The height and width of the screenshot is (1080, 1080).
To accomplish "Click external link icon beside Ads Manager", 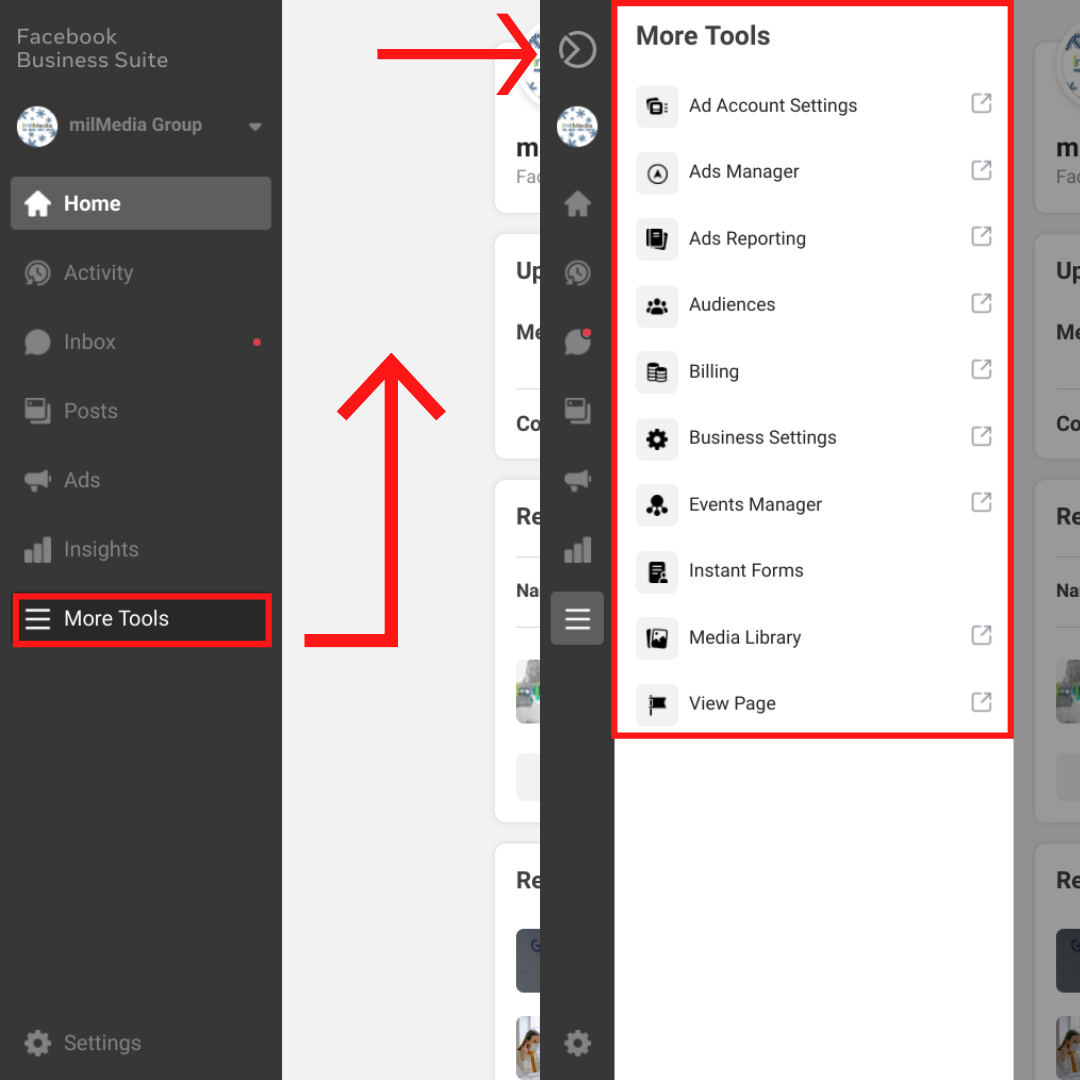I will click(982, 170).
